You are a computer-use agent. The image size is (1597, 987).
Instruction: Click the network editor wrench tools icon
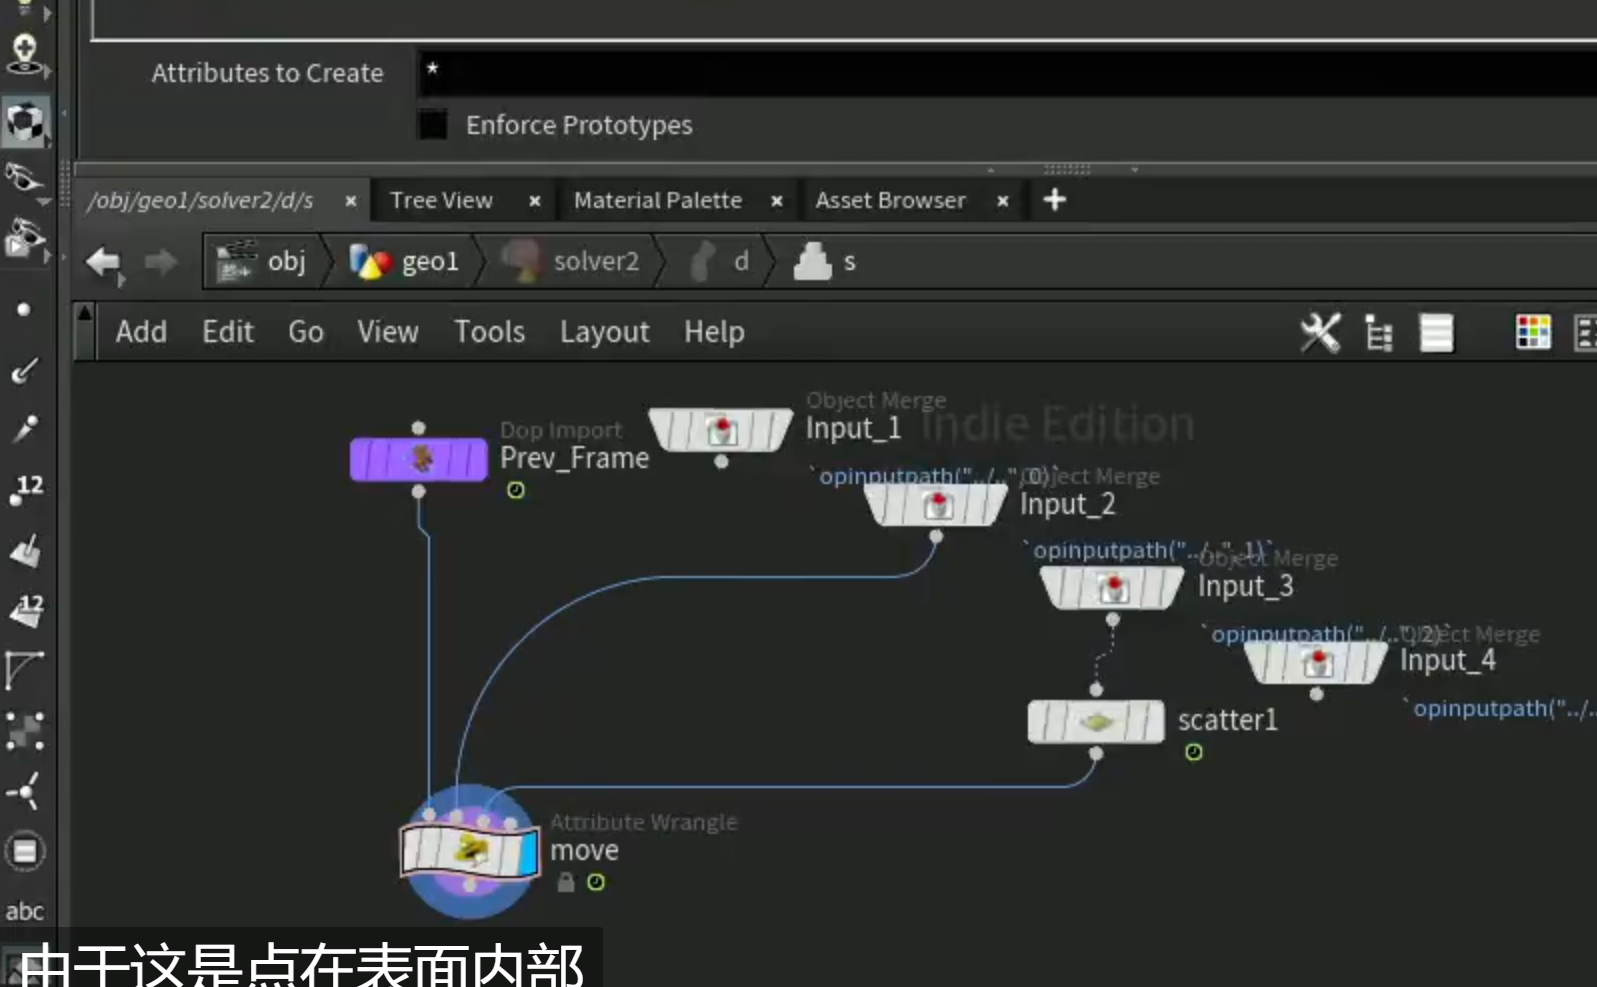(1320, 333)
